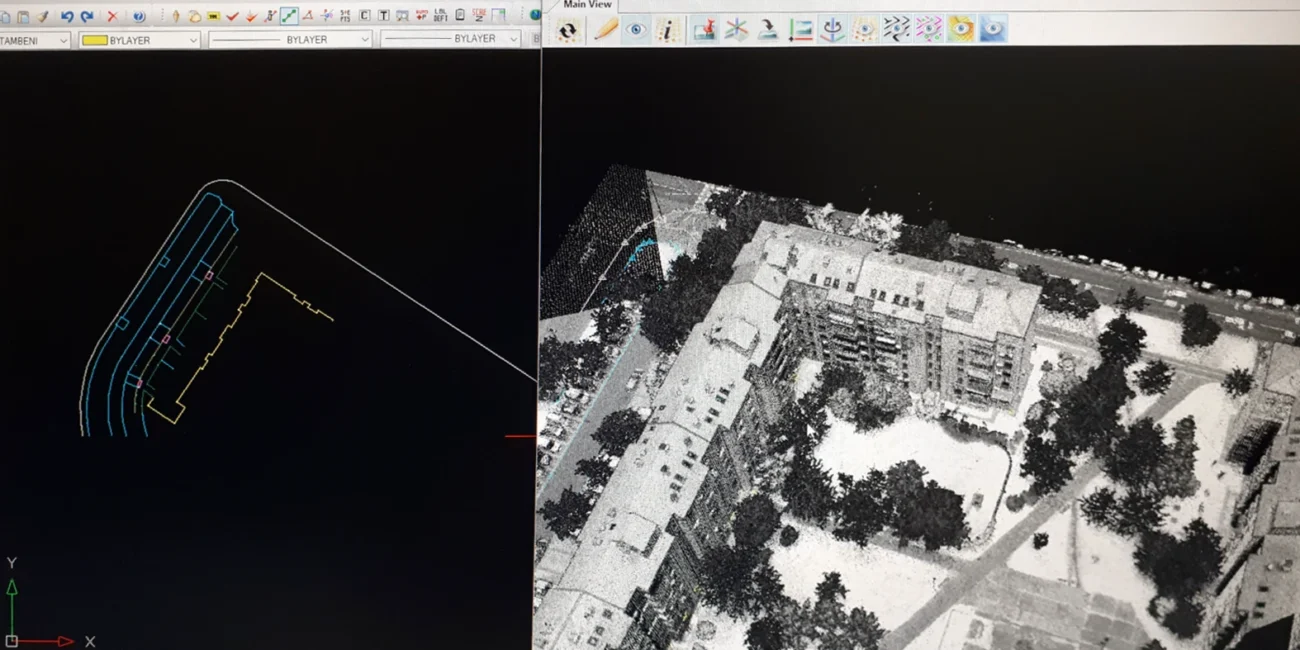
Task: Click the refresh point cloud icon
Action: (x=567, y=30)
